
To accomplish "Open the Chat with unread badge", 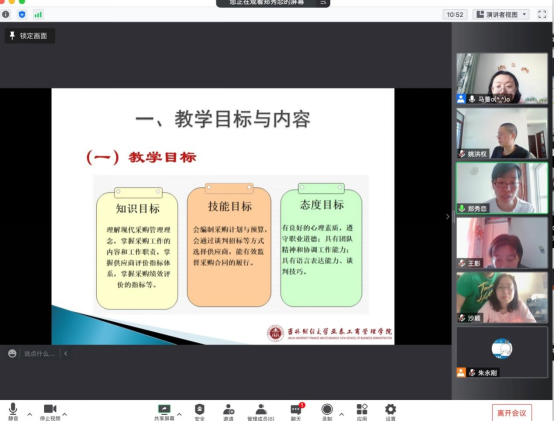I will coord(296,412).
